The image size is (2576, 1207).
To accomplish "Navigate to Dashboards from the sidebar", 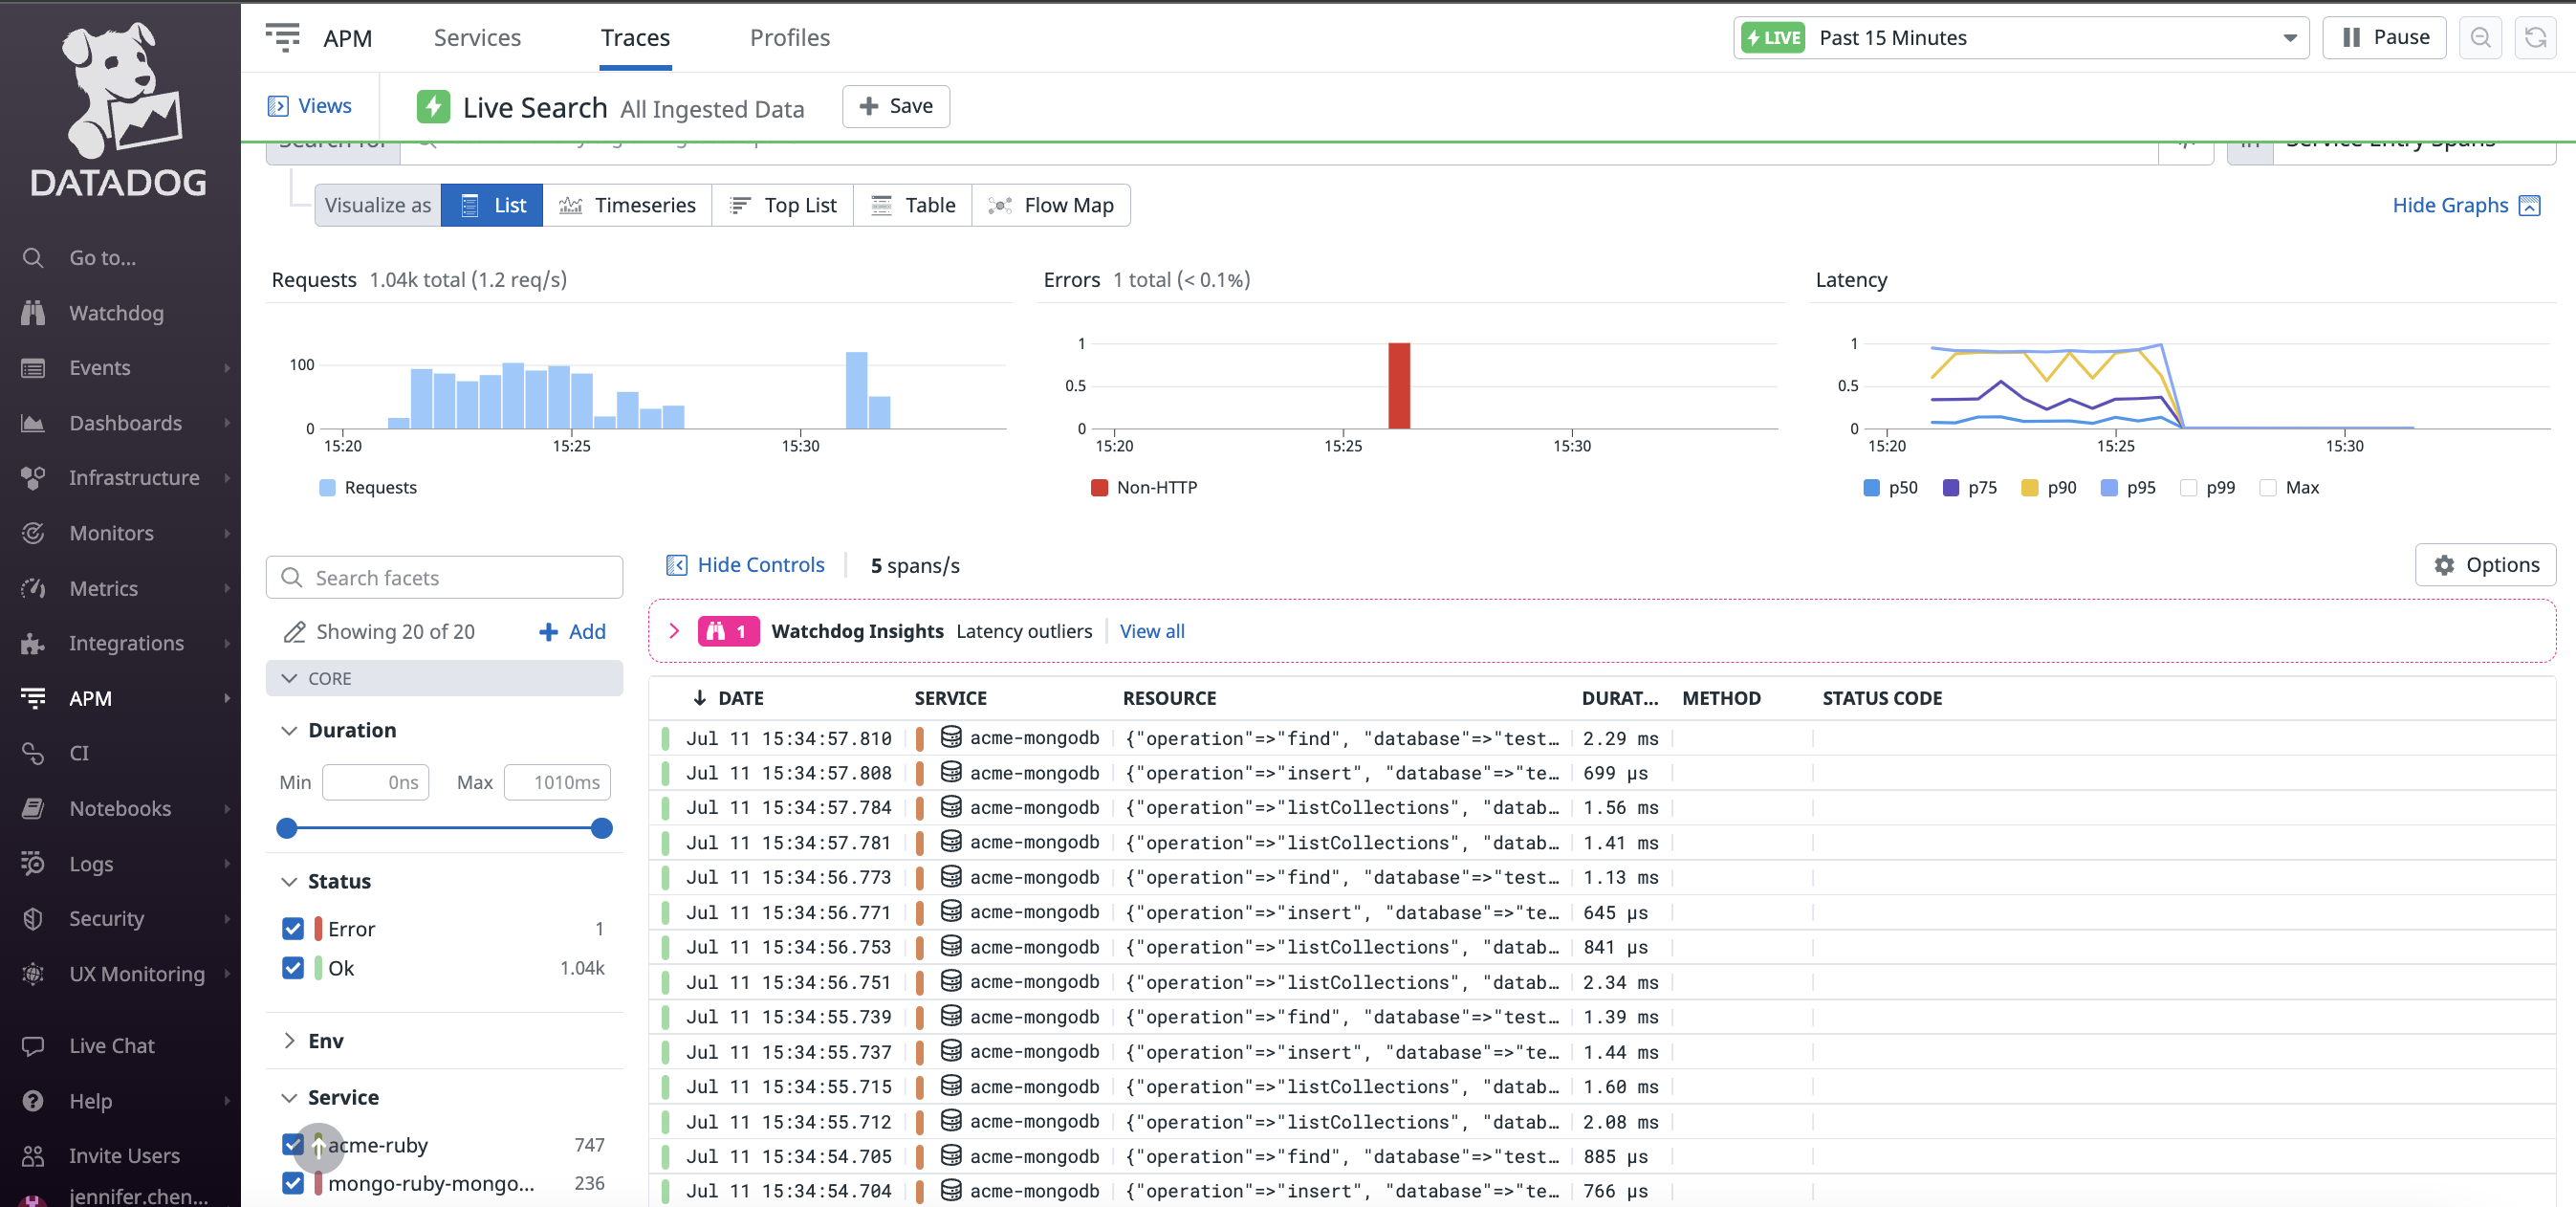I will pyautogui.click(x=126, y=422).
